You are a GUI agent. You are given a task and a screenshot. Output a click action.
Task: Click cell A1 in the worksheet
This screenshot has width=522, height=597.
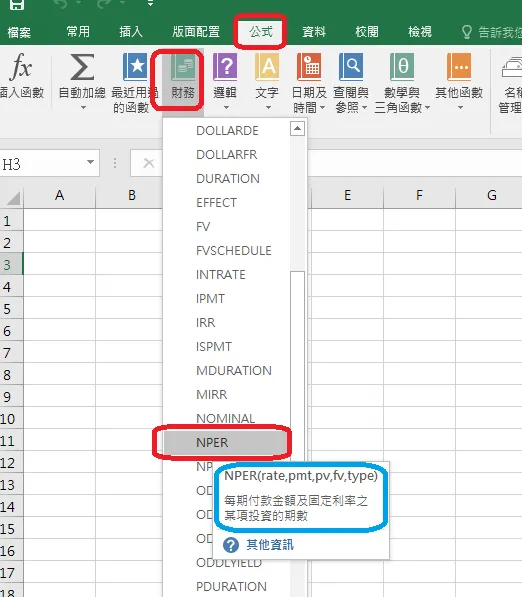click(x=59, y=220)
